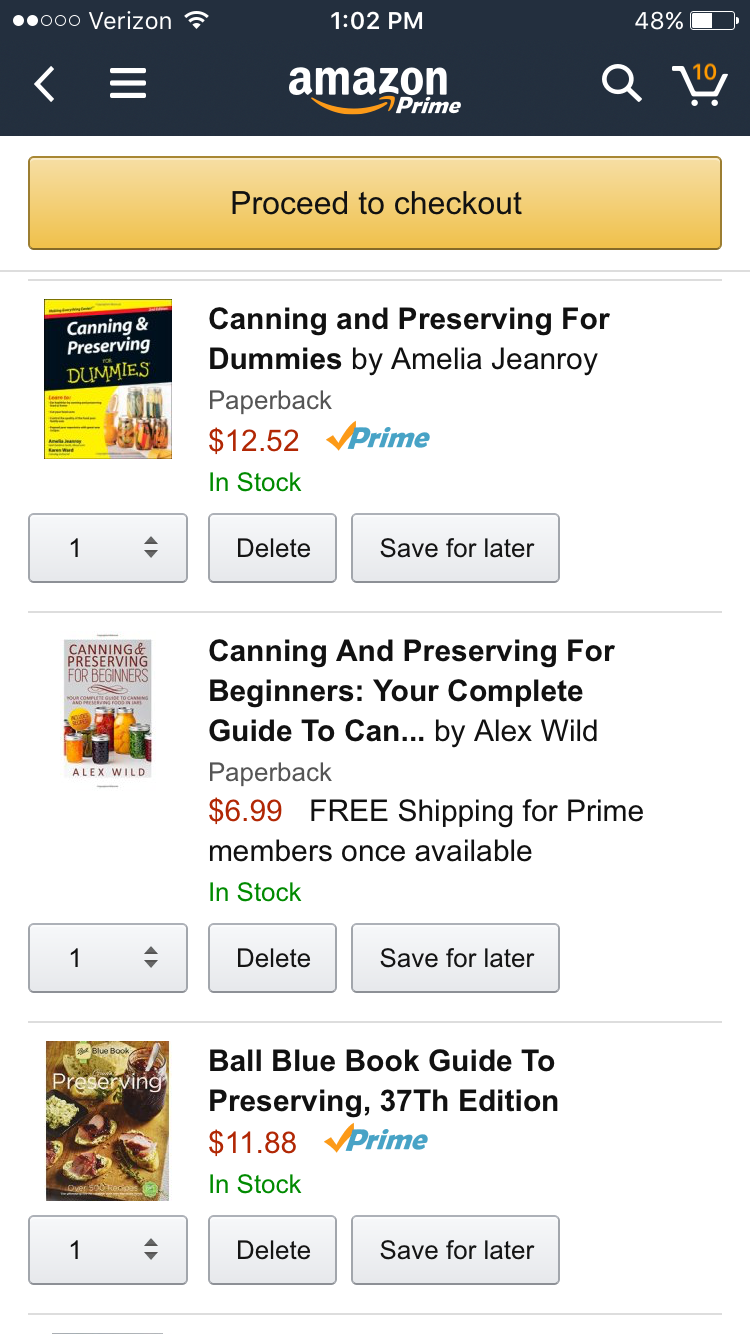Delete Canning and Preserving For Dummies

[273, 548]
